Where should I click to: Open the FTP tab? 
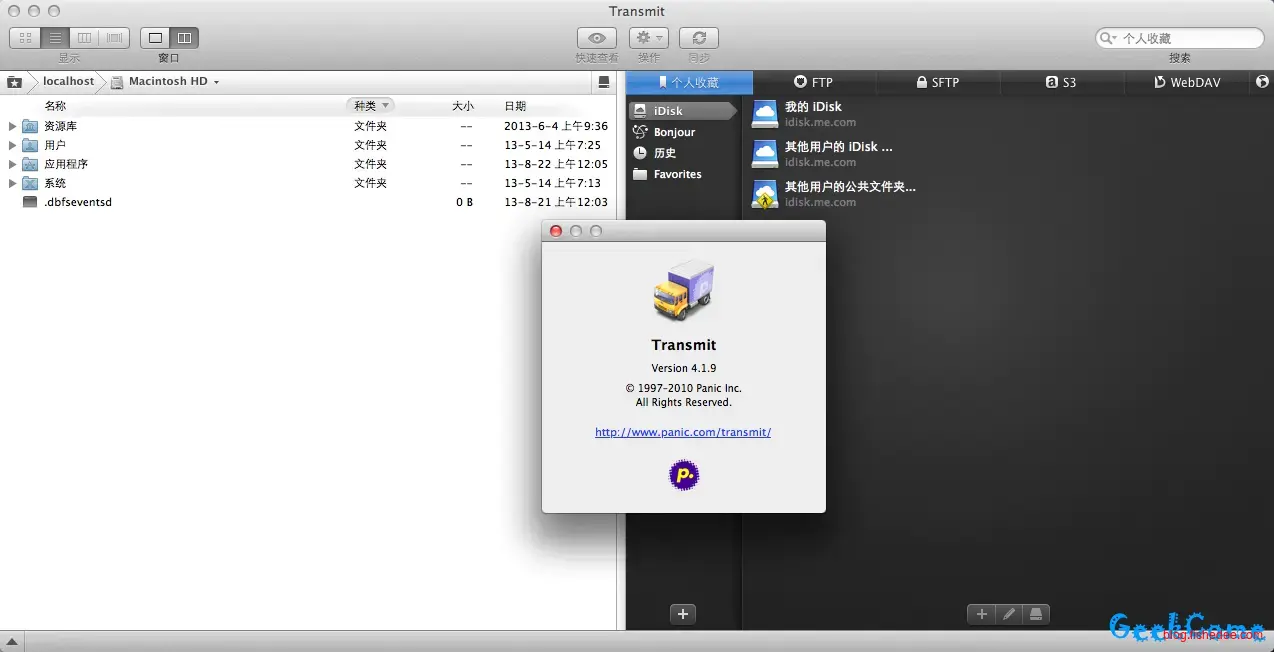click(x=813, y=82)
